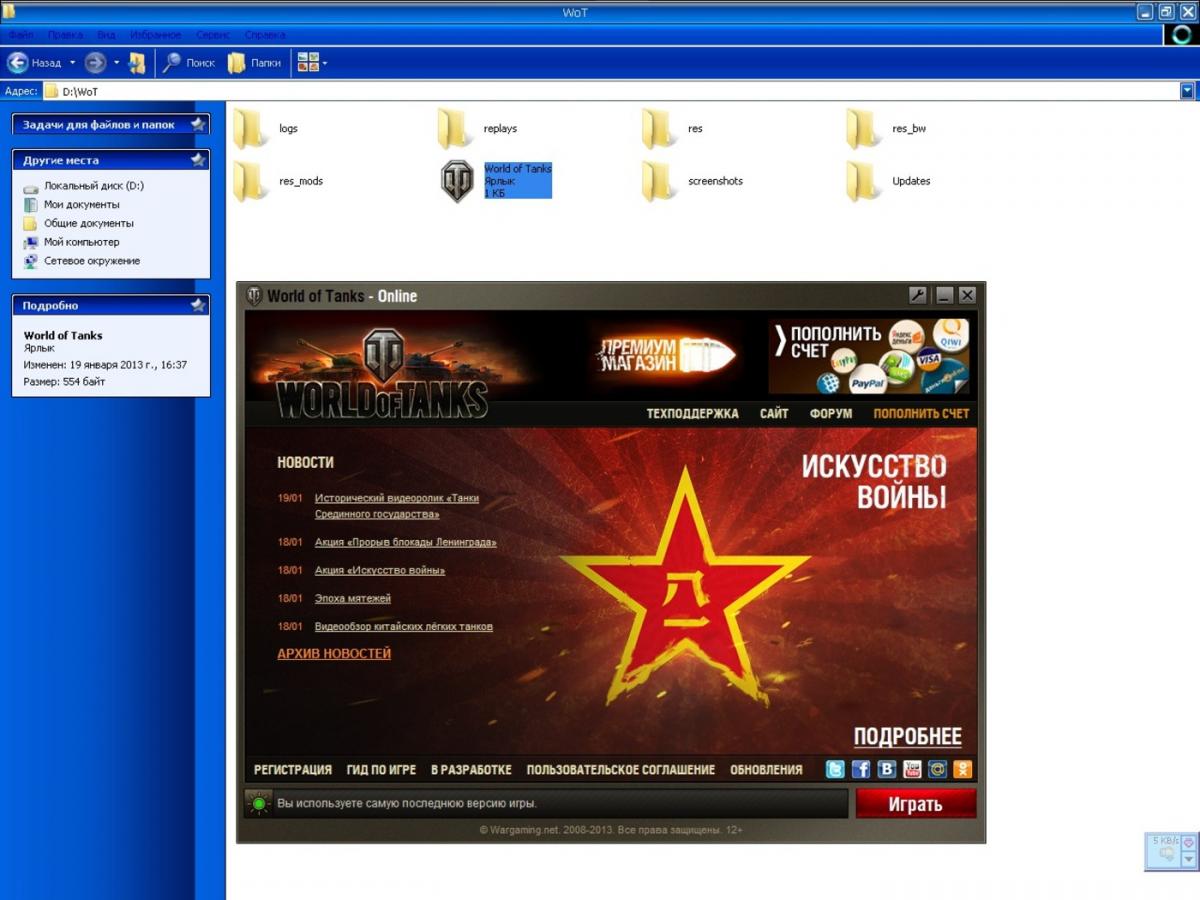Open the ГИД ПО ИГРЕ link
Image resolution: width=1200 pixels, height=900 pixels.
pyautogui.click(x=381, y=770)
